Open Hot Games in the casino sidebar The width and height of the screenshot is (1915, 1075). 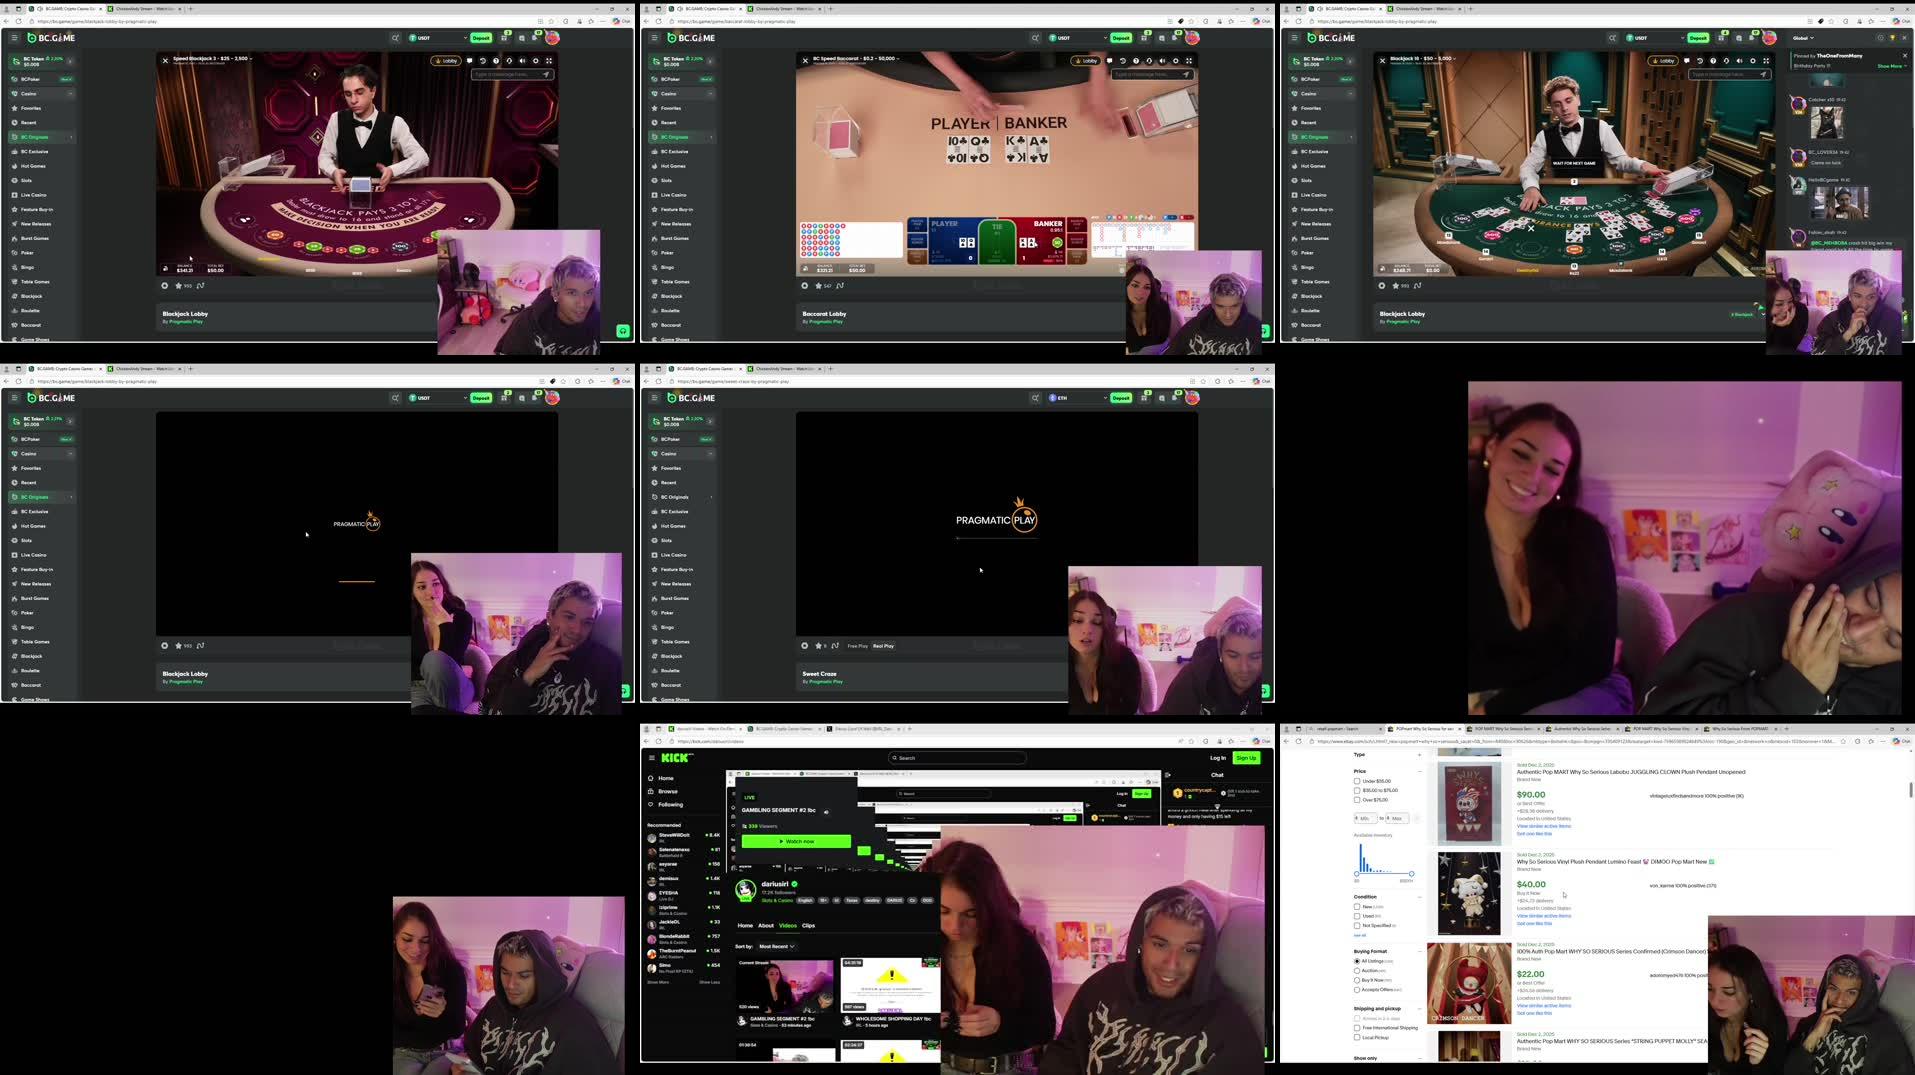click(x=31, y=166)
